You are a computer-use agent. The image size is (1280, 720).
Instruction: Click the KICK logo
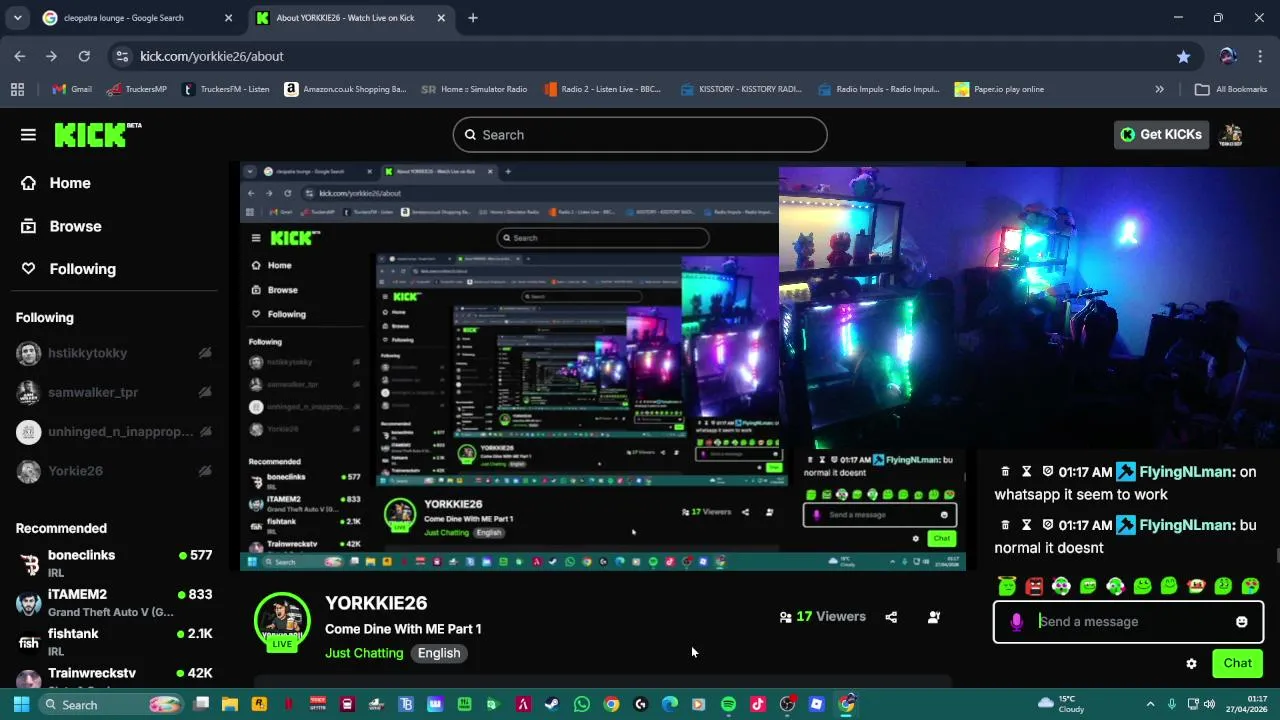click(97, 135)
